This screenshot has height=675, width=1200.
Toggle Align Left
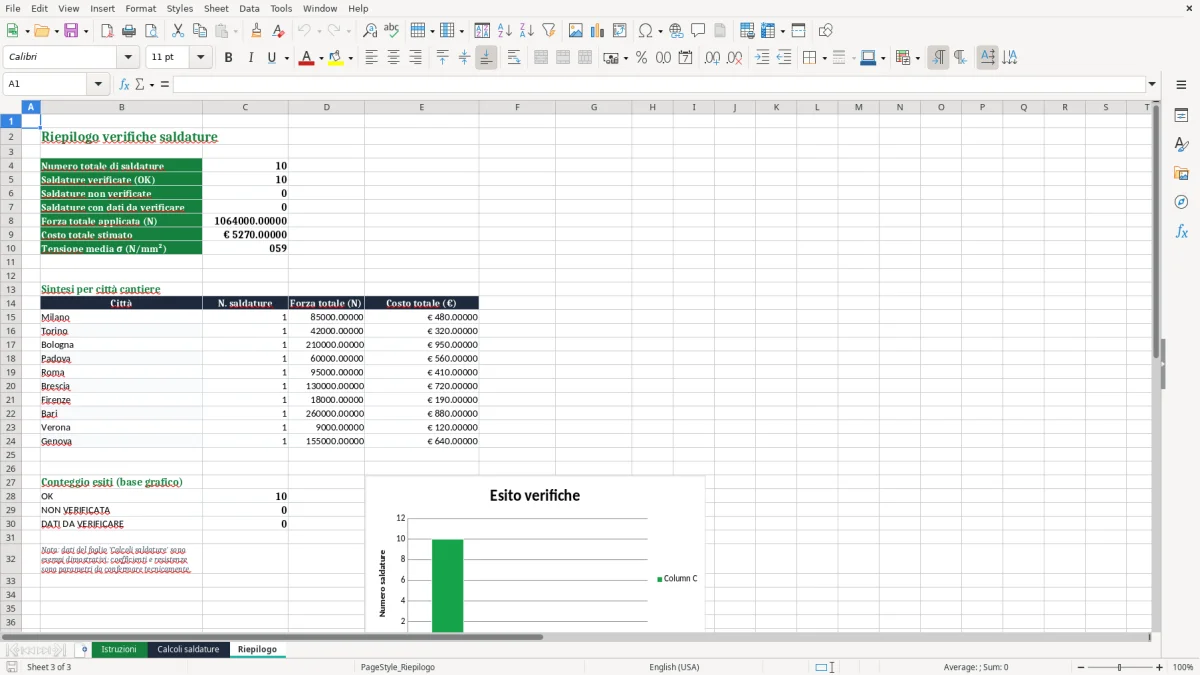pos(371,58)
